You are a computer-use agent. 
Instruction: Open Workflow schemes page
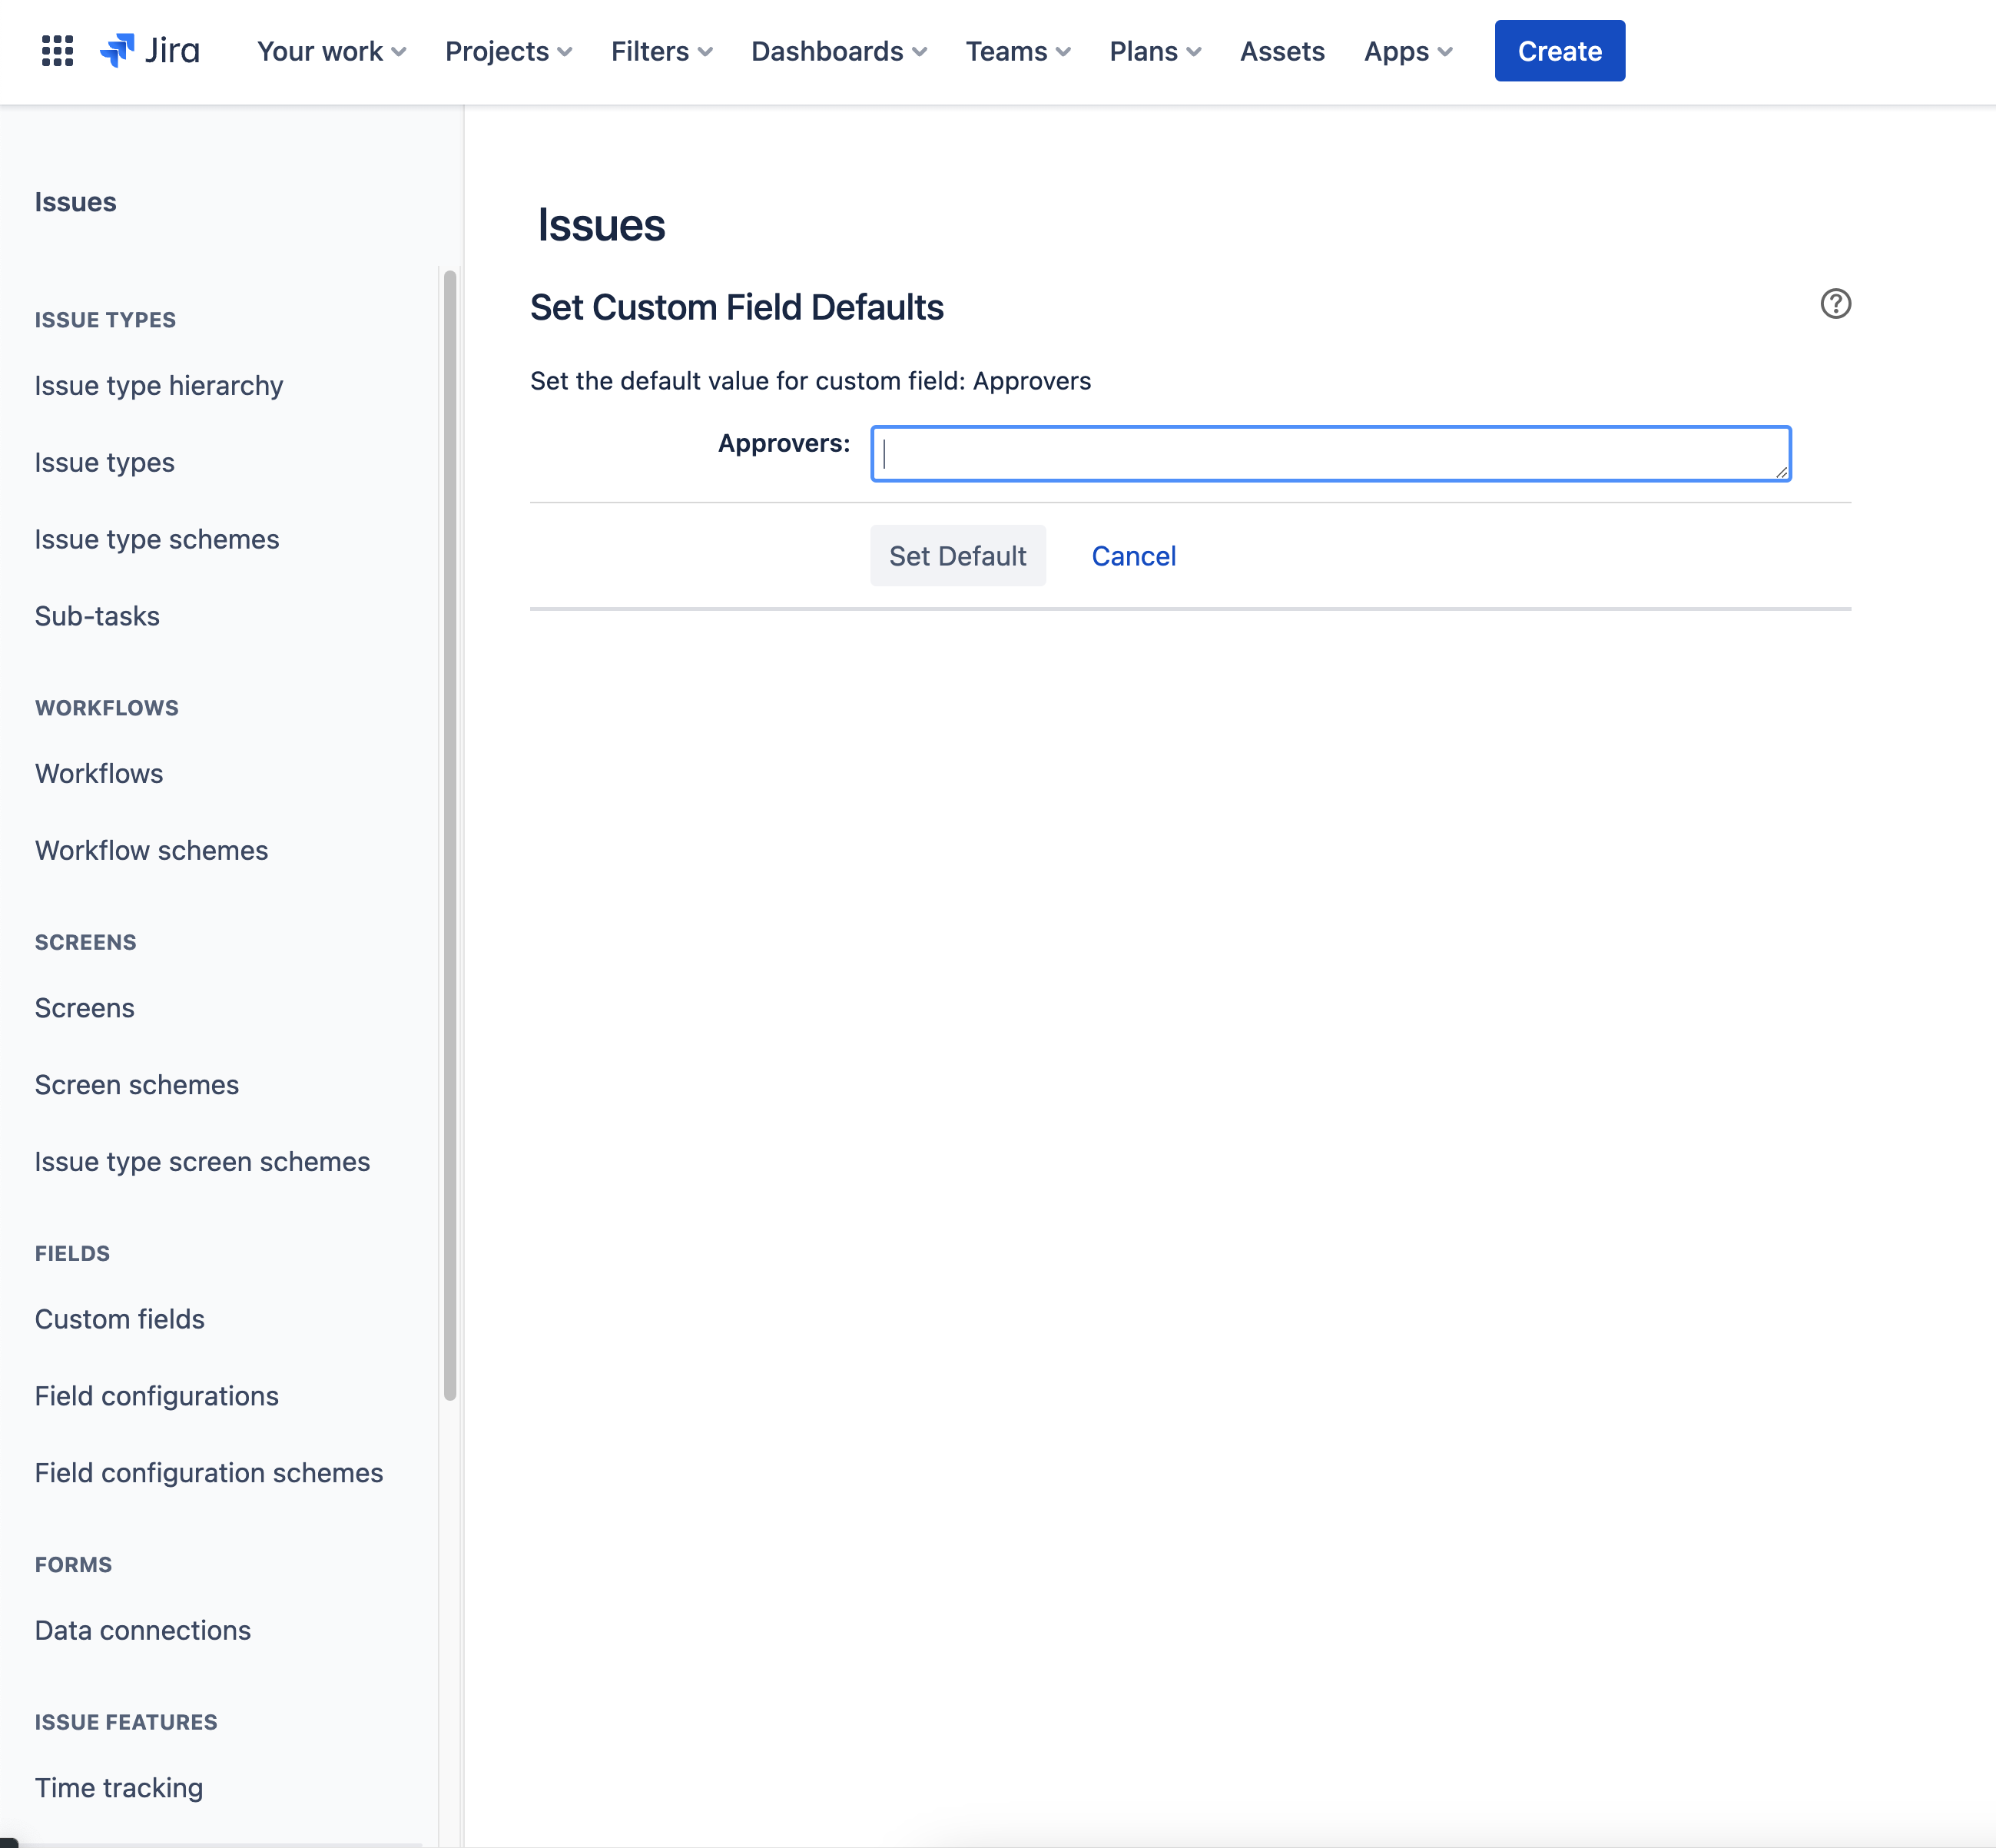point(152,850)
